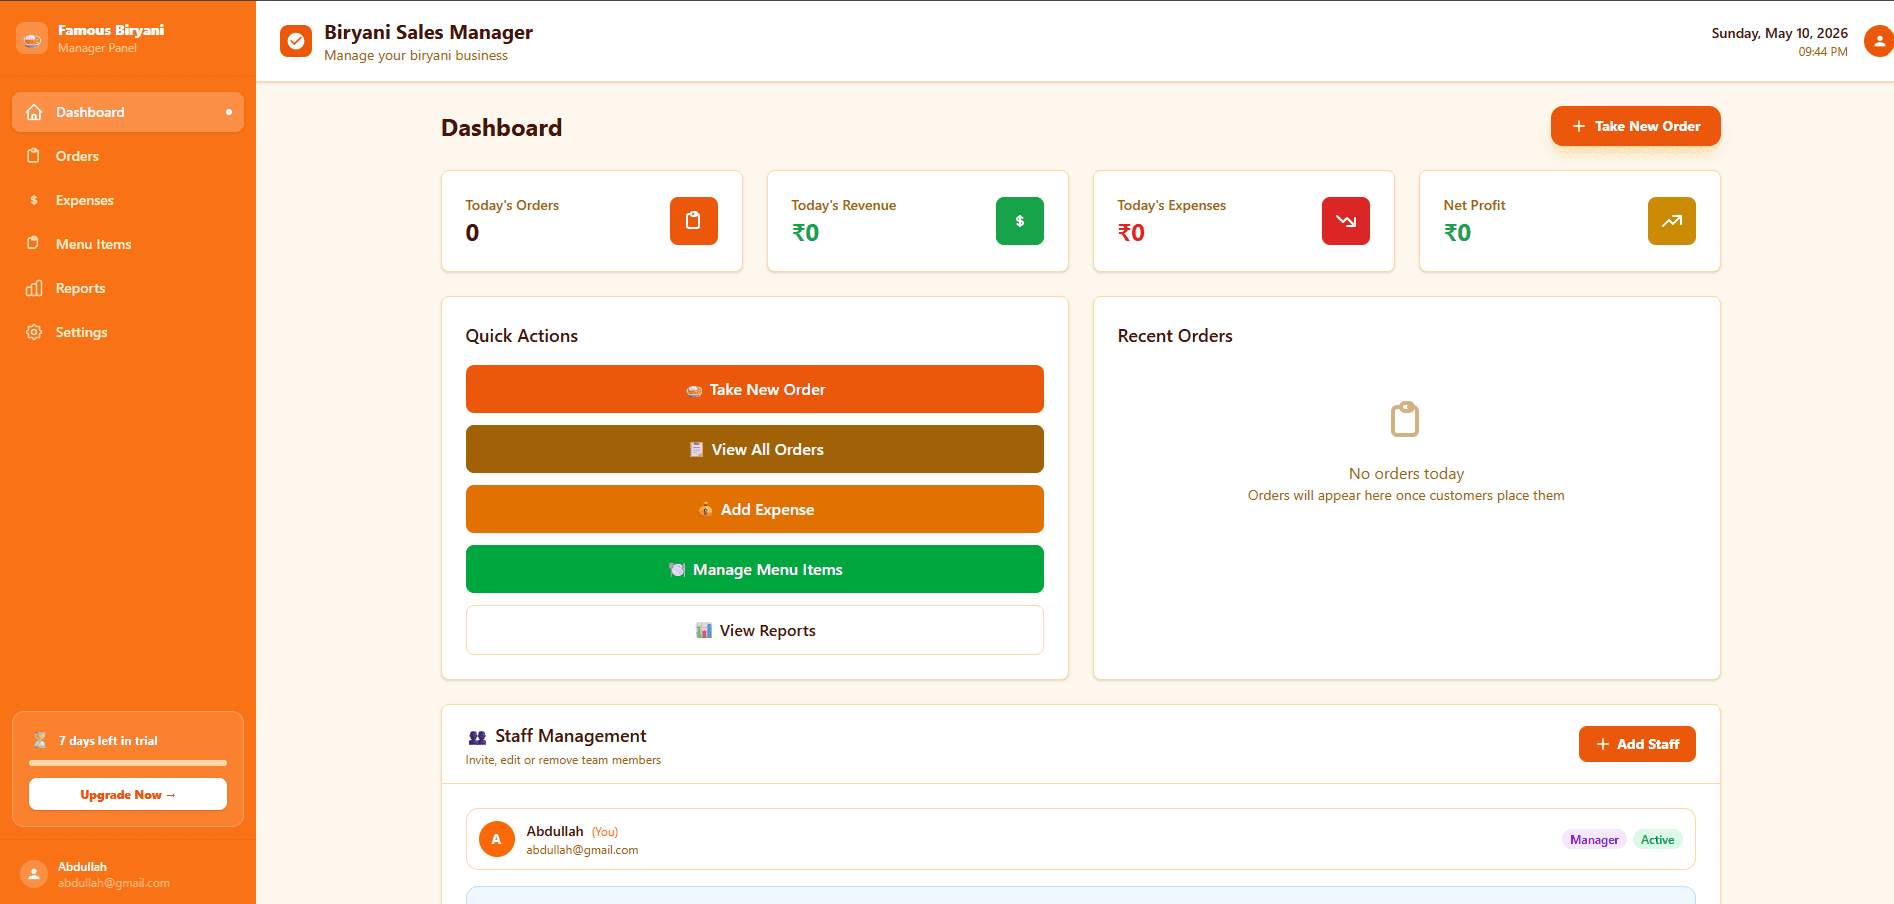Image resolution: width=1894 pixels, height=904 pixels.
Task: Click the Reports bar chart icon in sidebar
Action: click(34, 288)
